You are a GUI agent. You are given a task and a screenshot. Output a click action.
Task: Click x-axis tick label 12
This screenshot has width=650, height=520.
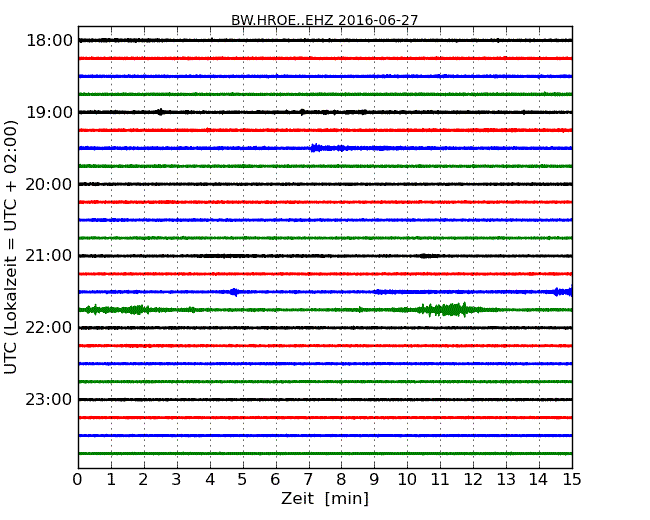(x=473, y=480)
